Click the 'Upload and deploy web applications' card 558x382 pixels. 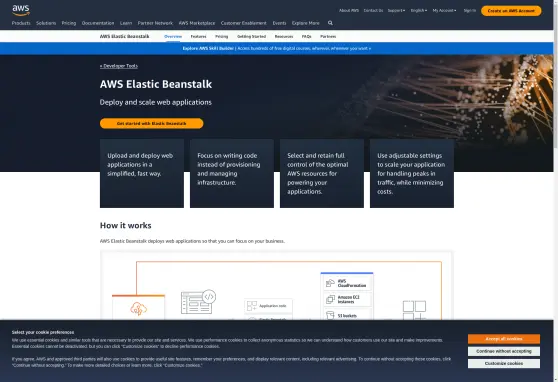click(142, 173)
